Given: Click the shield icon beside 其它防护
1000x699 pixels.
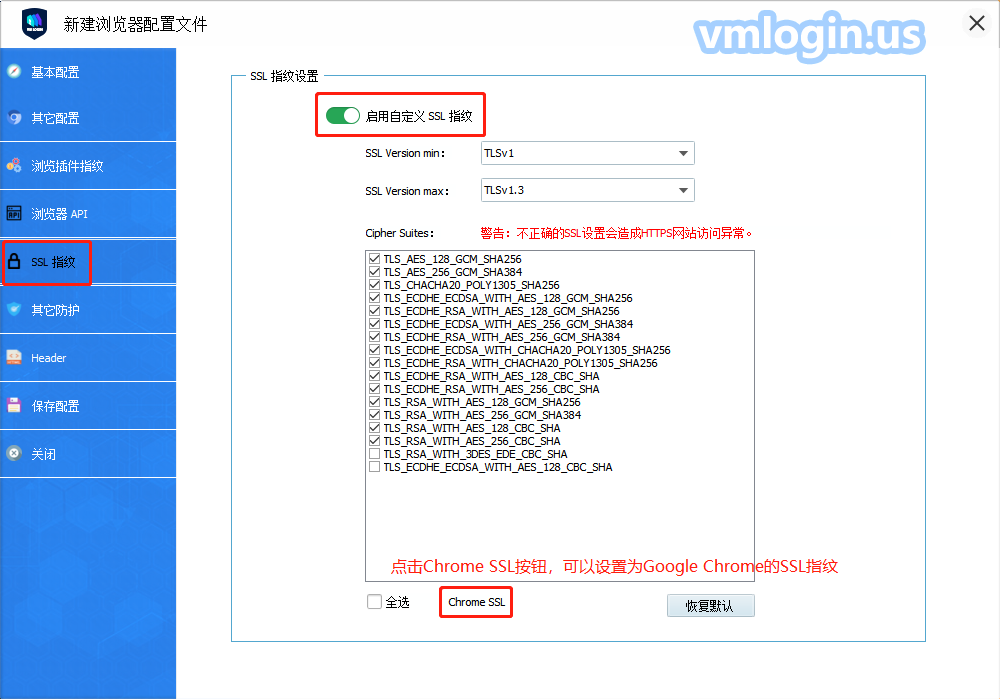Looking at the screenshot, I should [x=14, y=310].
